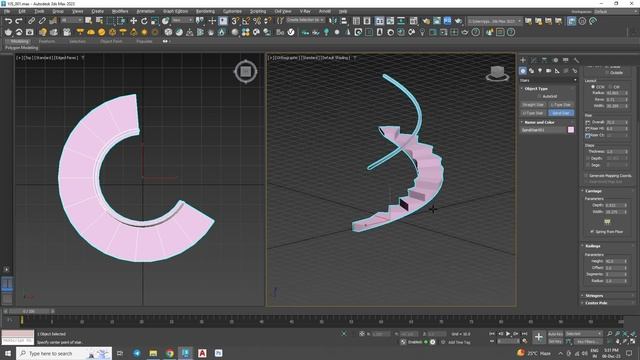This screenshot has width=640, height=360.
Task: Select the CW layout radio button
Action: (x=610, y=87)
